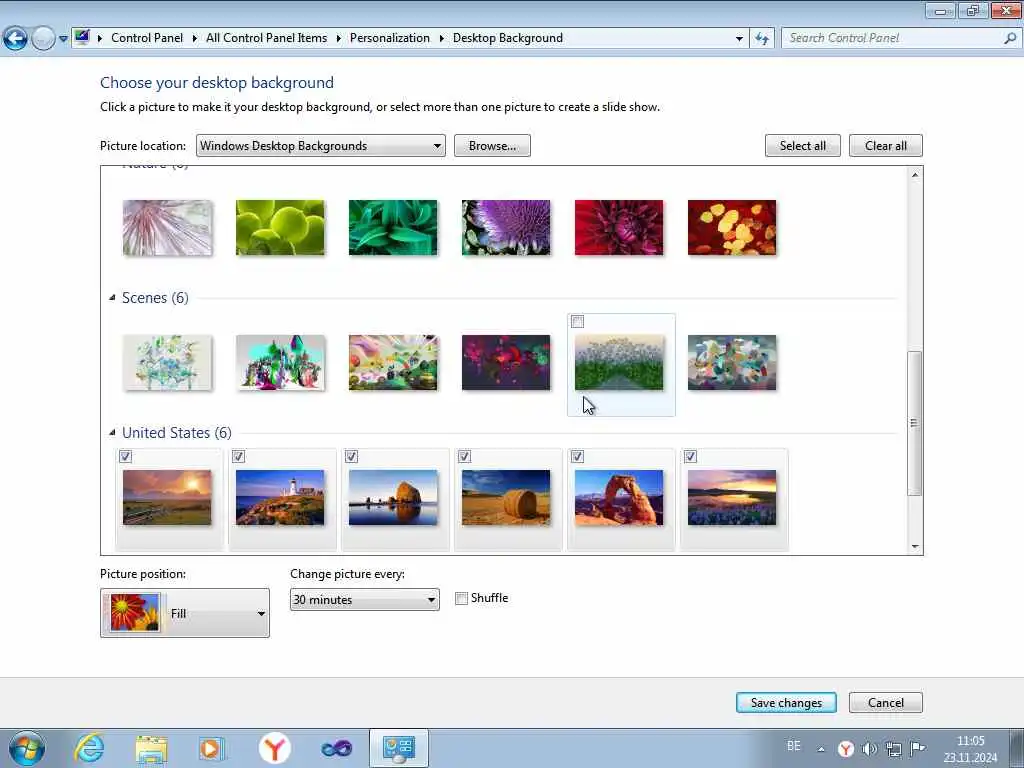Select the white sketchy plants scene wallpaper
Screen dimensions: 1024x768
[167, 362]
